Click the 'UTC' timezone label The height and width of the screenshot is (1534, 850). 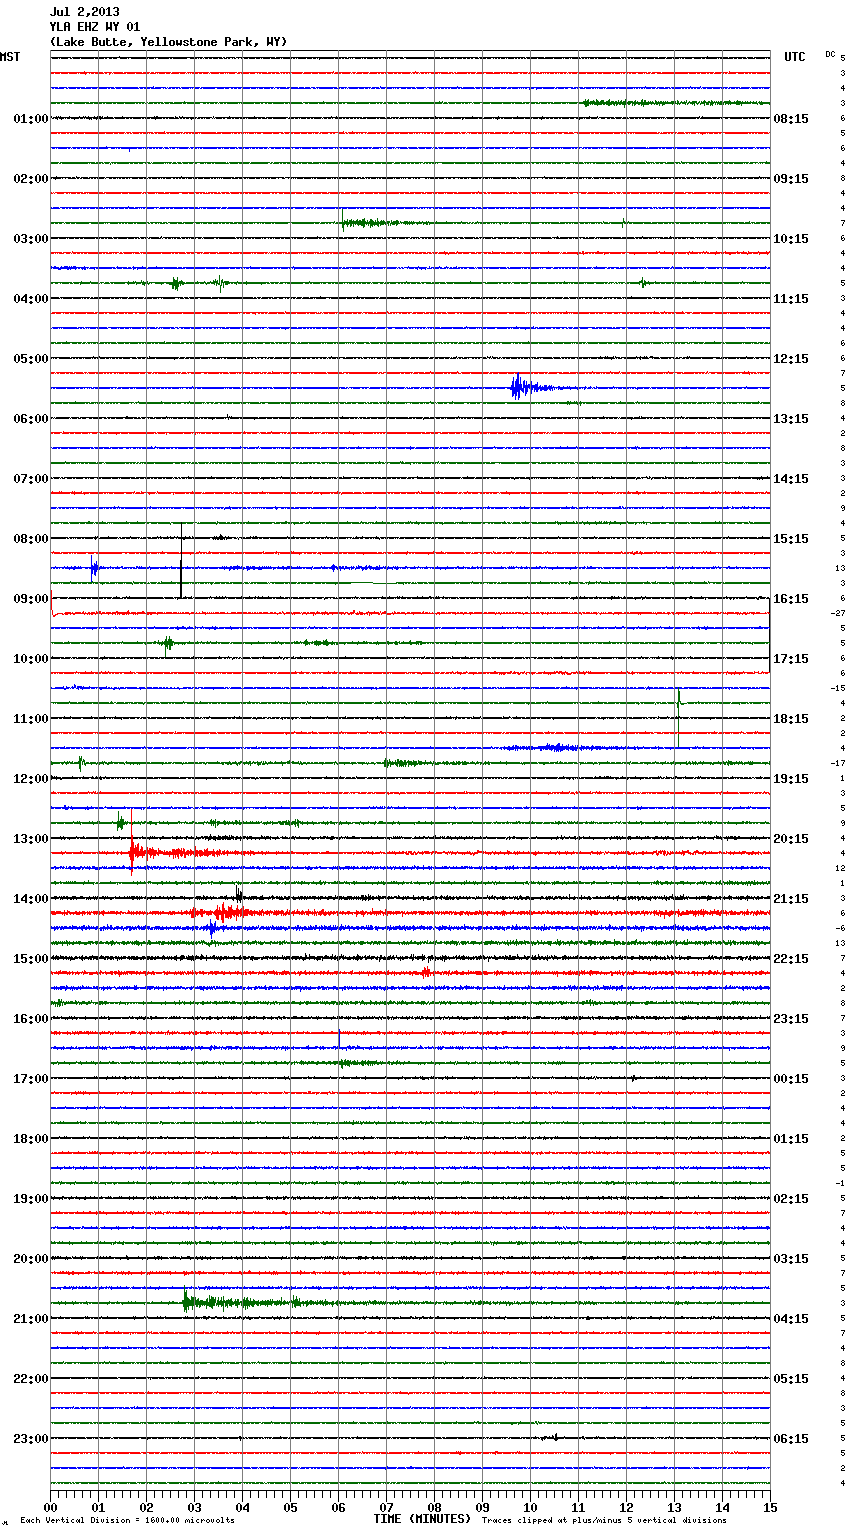point(795,57)
